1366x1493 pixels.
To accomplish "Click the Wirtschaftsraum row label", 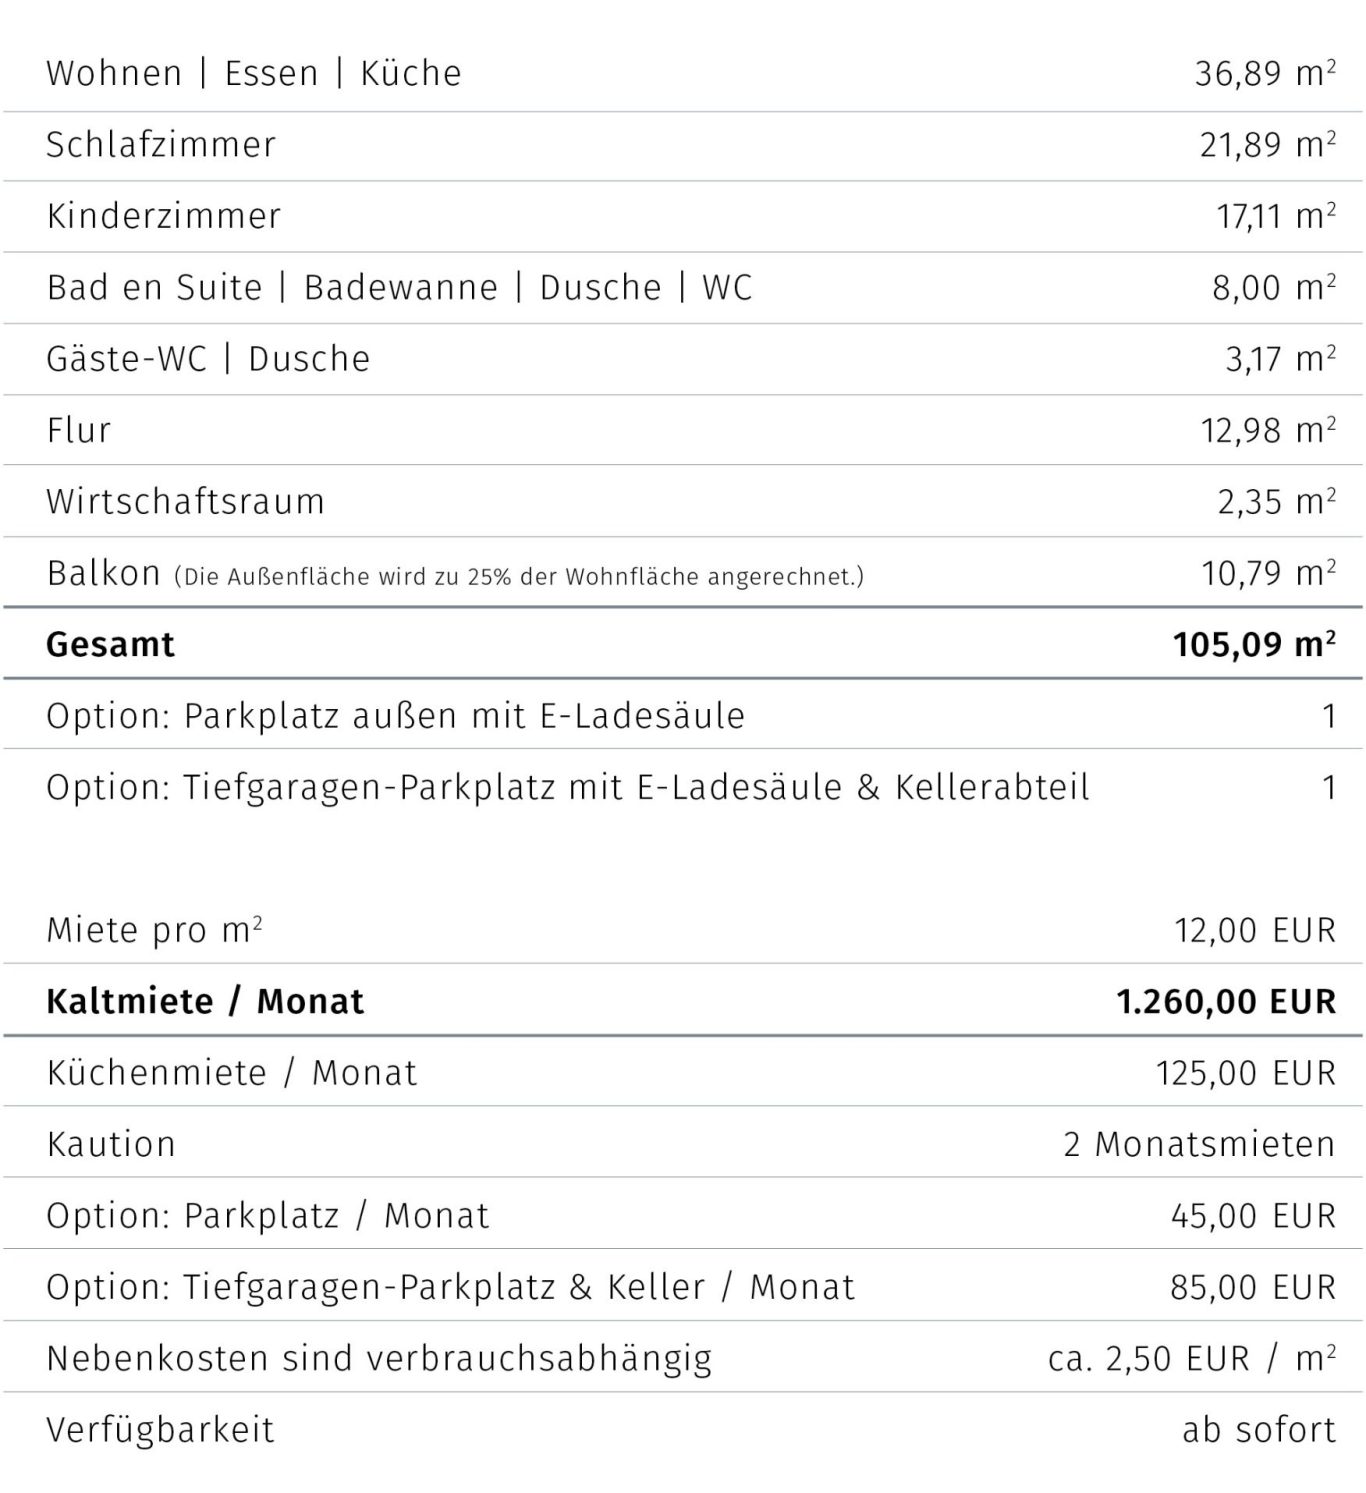I will click(186, 501).
